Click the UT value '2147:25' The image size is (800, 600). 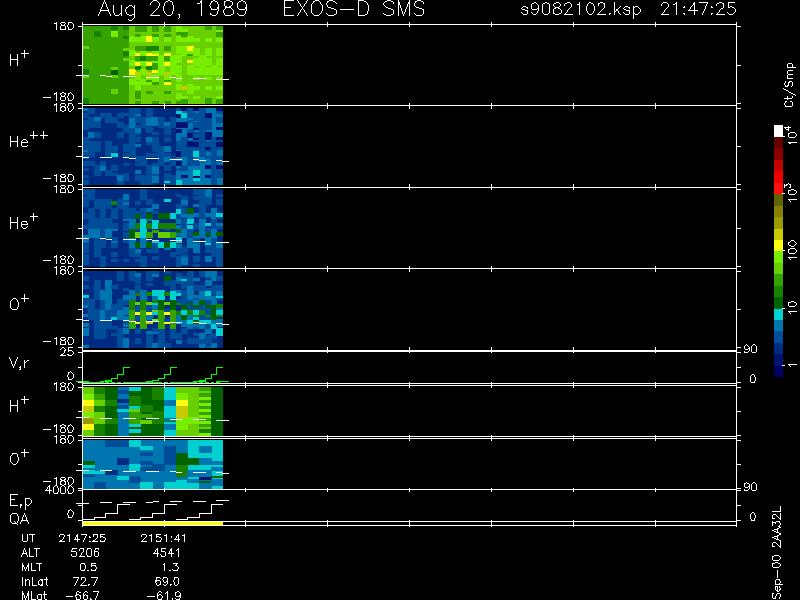(x=82, y=538)
